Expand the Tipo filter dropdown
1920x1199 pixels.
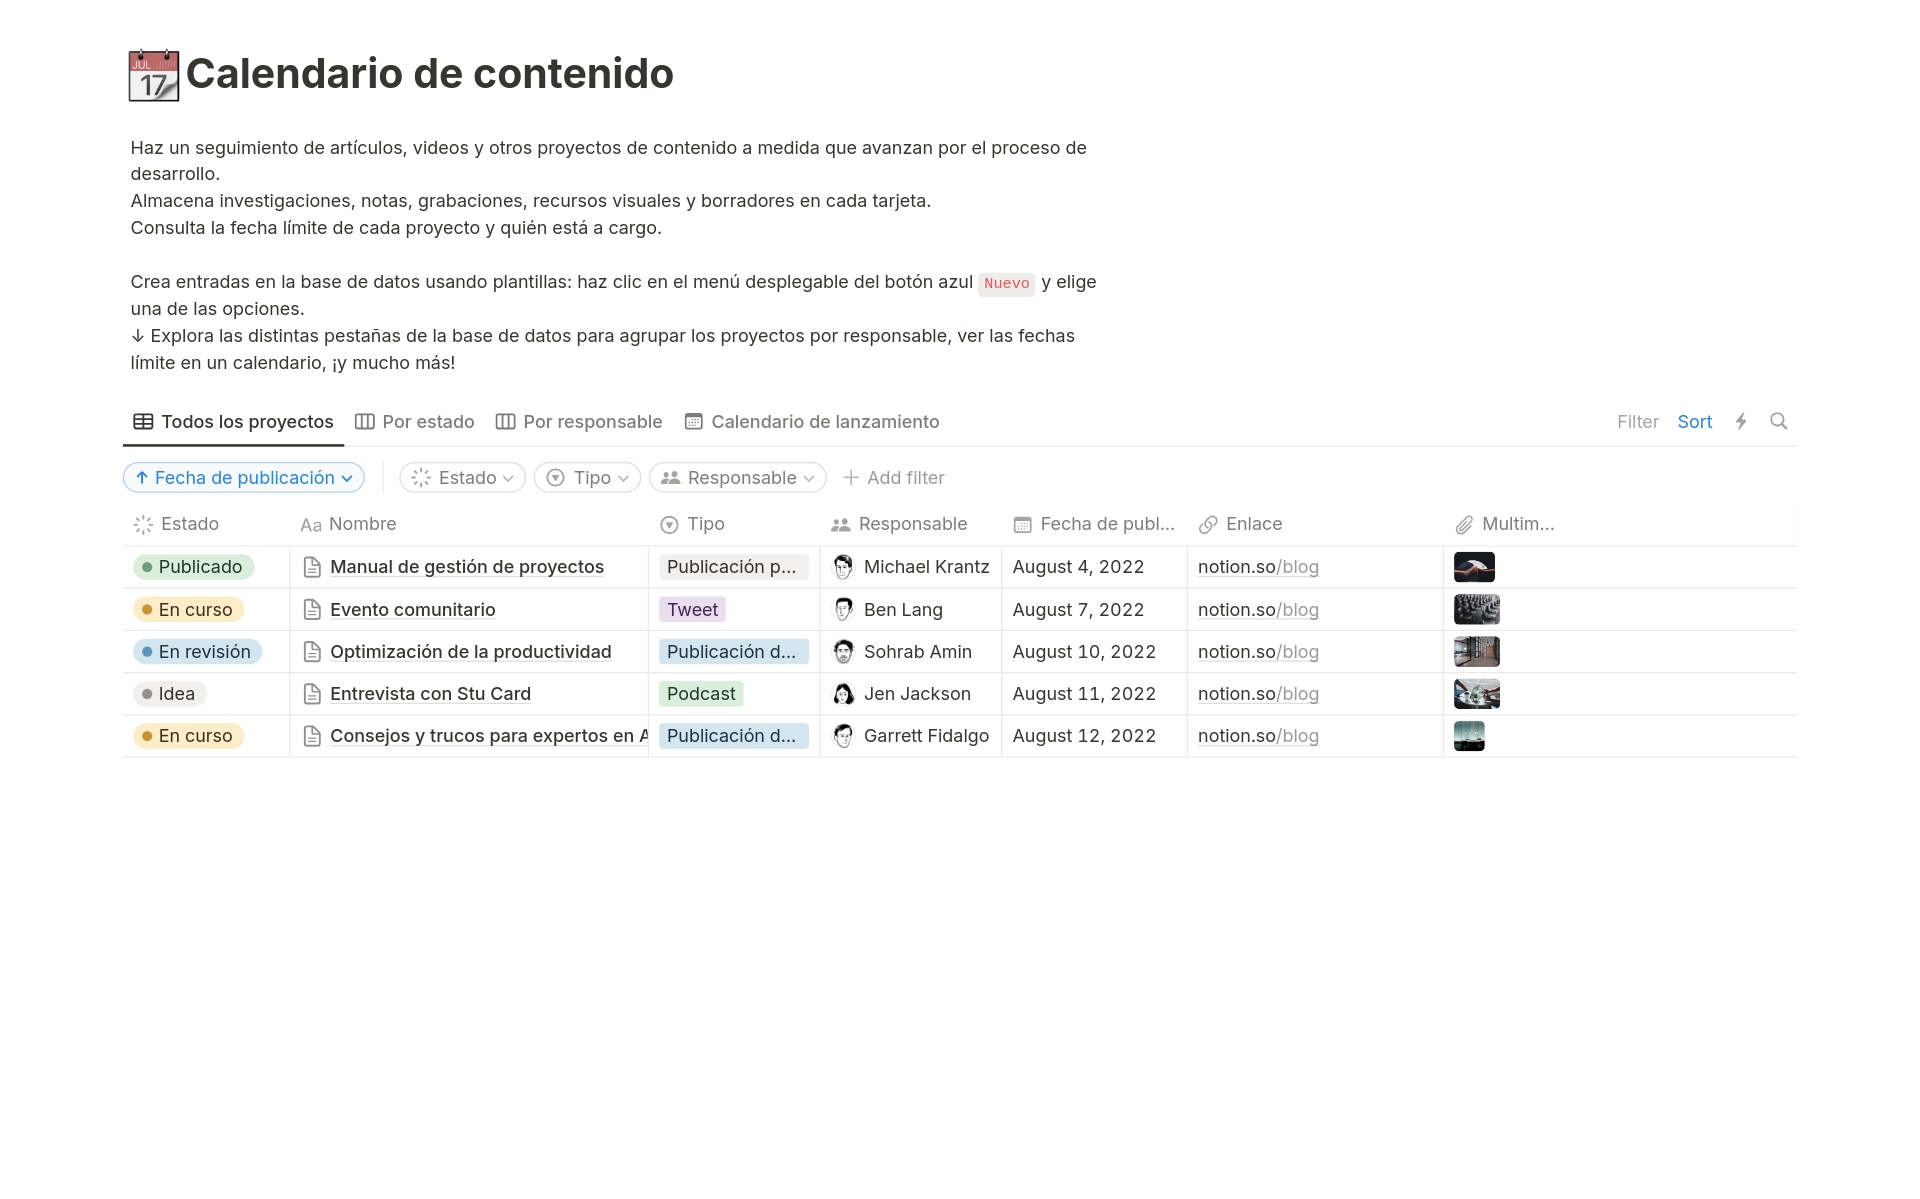point(586,477)
